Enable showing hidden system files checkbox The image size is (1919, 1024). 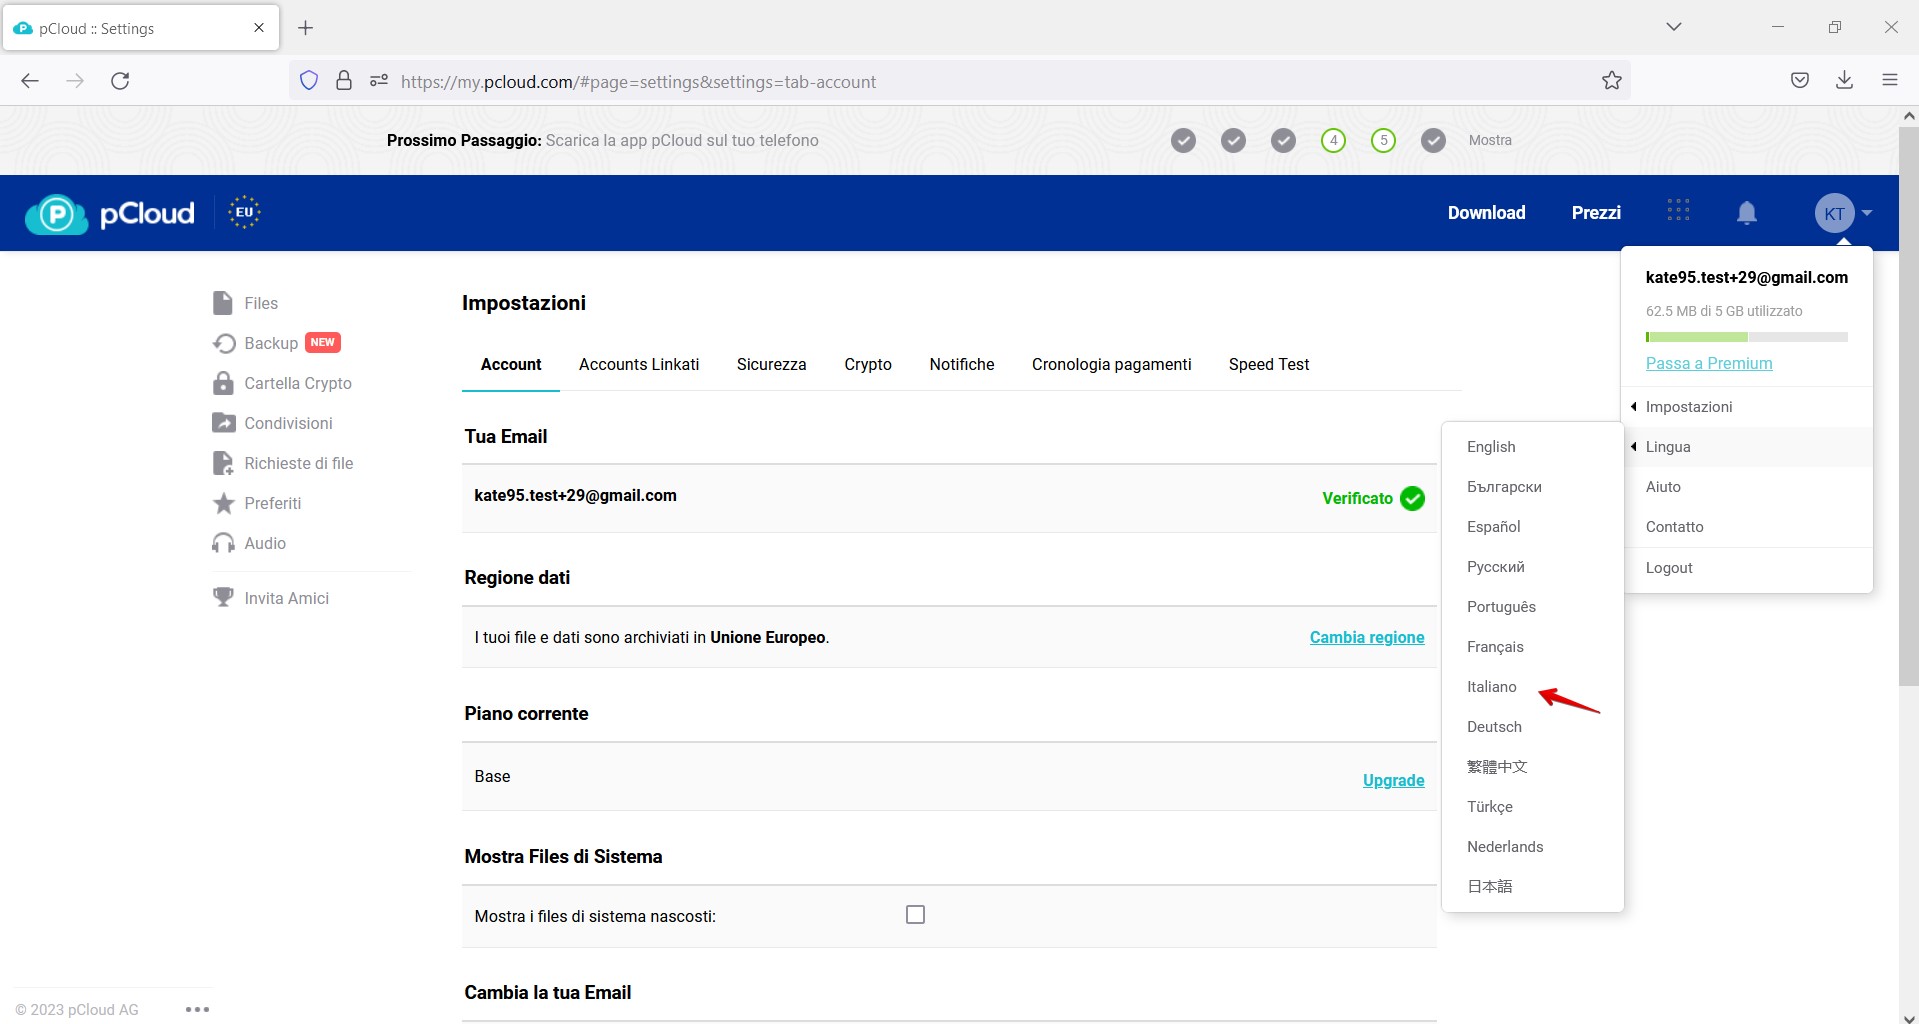tap(915, 914)
